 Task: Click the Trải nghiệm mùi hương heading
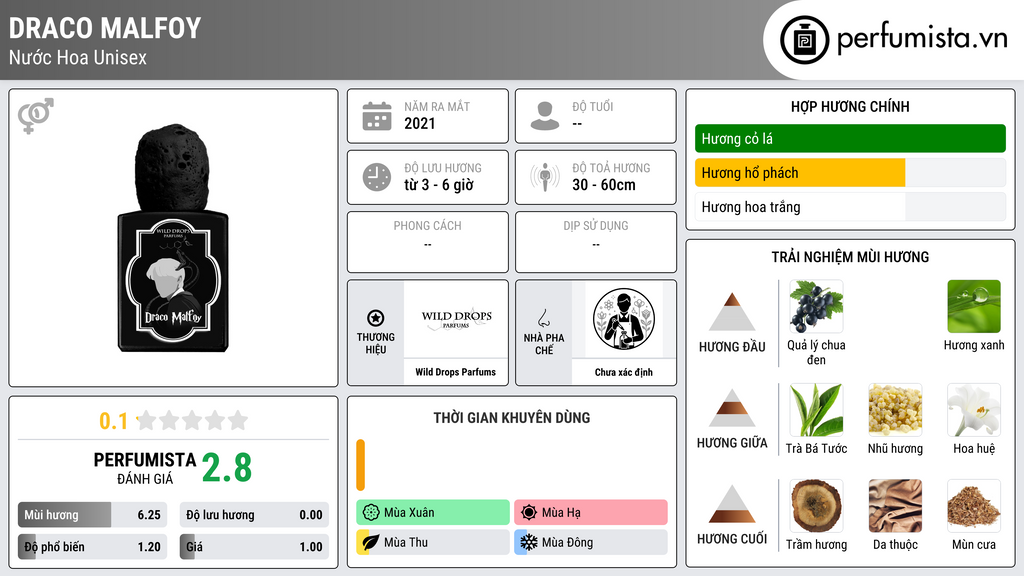850,257
